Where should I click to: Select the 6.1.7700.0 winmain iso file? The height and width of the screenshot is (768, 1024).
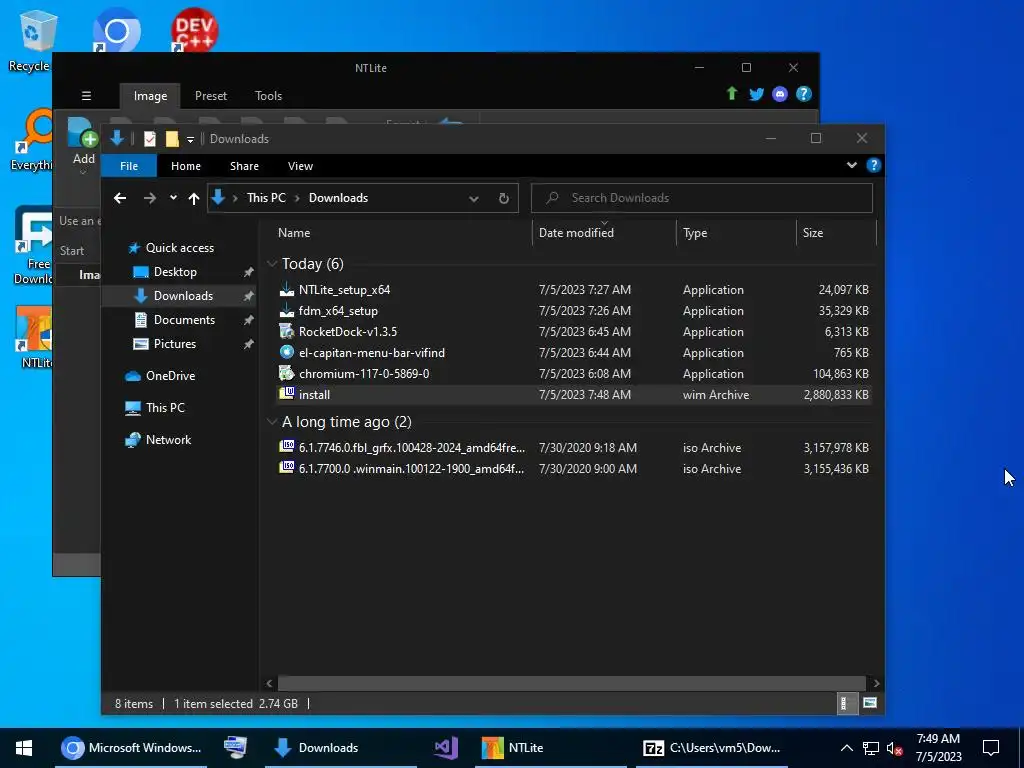point(573,469)
